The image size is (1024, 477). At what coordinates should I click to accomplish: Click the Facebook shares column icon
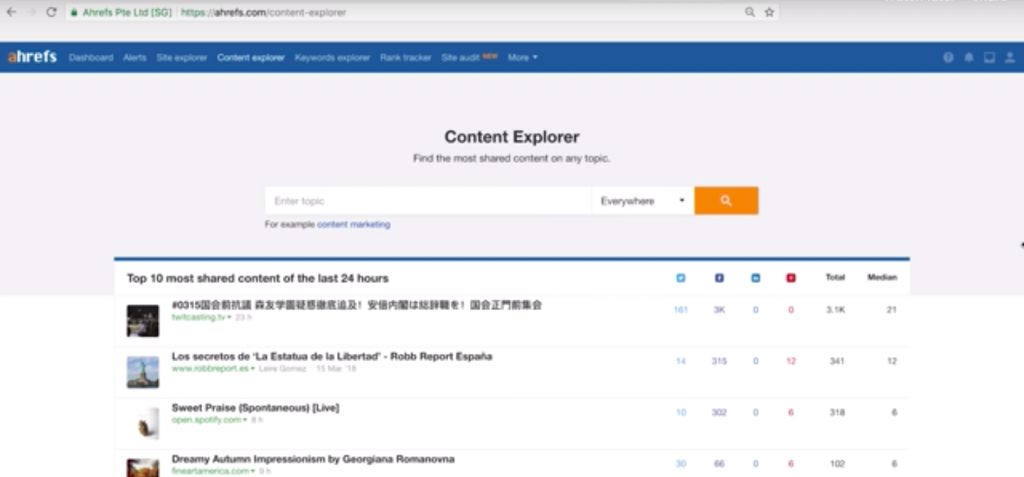(718, 278)
